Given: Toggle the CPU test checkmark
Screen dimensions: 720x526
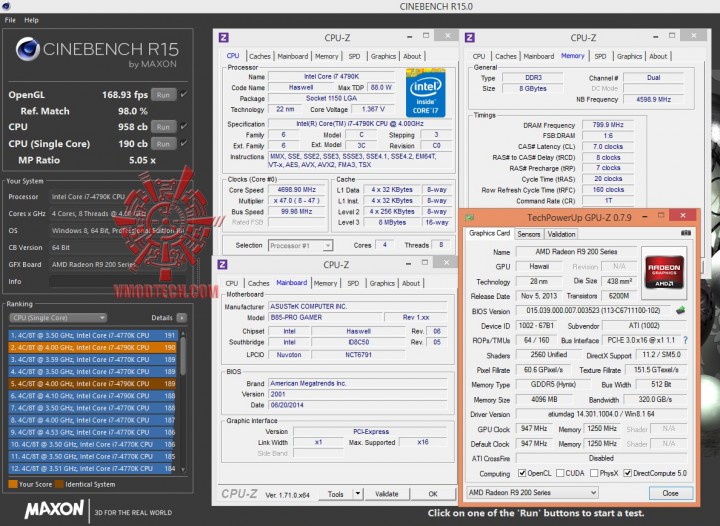Looking at the screenshot, I should (x=184, y=126).
